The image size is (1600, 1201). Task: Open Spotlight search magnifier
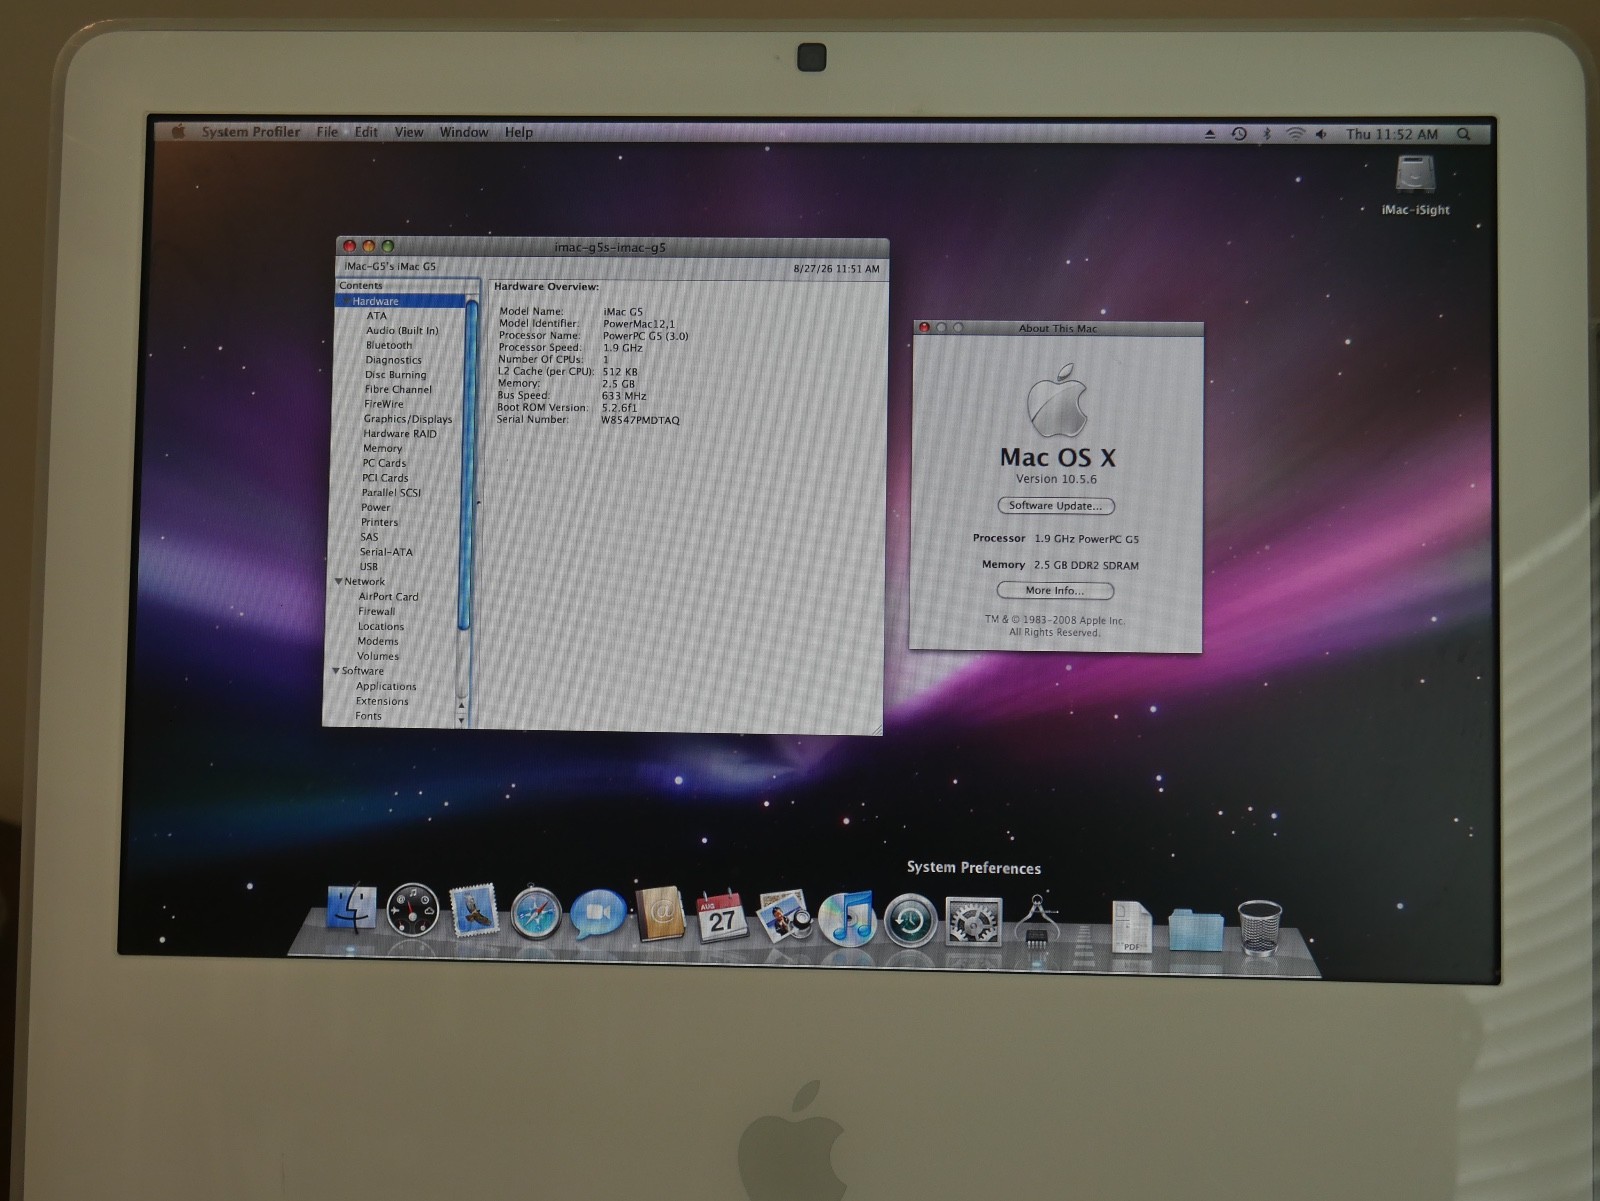(x=1464, y=134)
